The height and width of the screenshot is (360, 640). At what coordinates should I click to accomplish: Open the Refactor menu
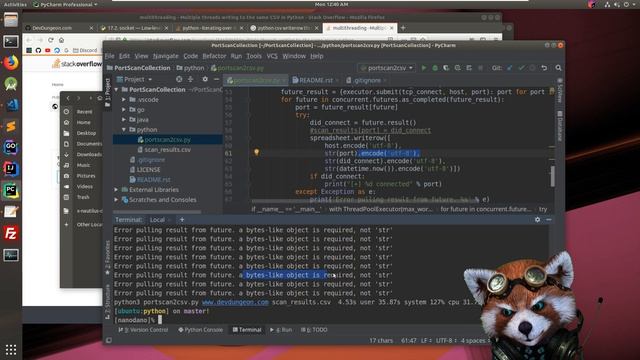pyautogui.click(x=214, y=56)
